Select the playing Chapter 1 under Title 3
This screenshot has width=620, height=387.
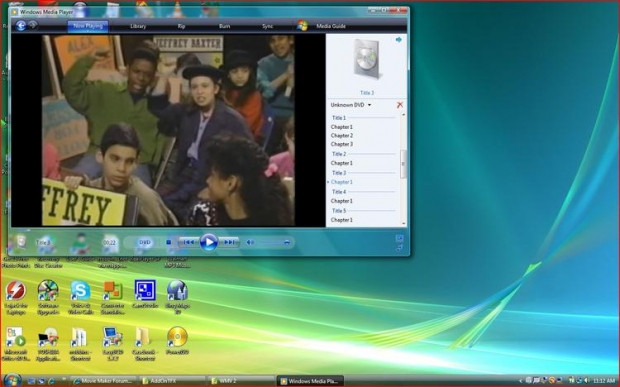point(342,182)
